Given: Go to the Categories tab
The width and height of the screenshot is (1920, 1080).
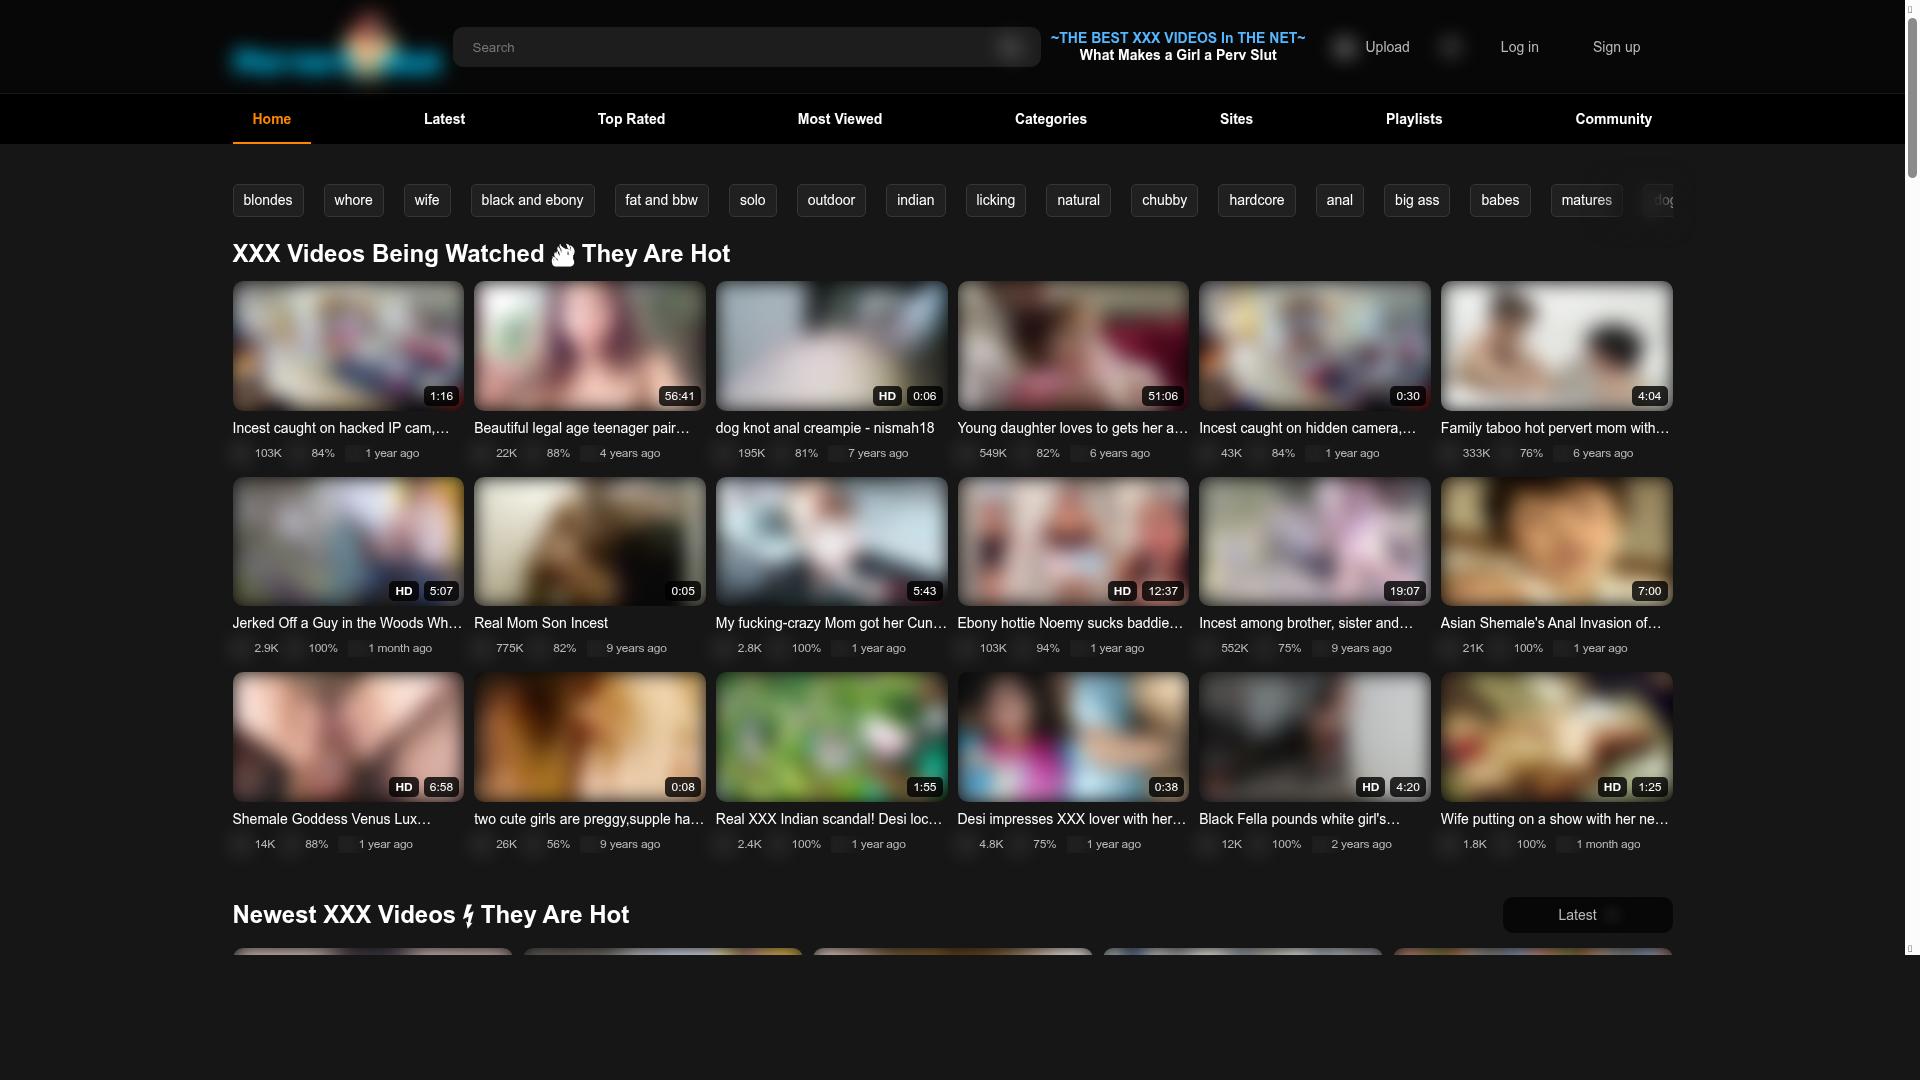Looking at the screenshot, I should point(1050,119).
